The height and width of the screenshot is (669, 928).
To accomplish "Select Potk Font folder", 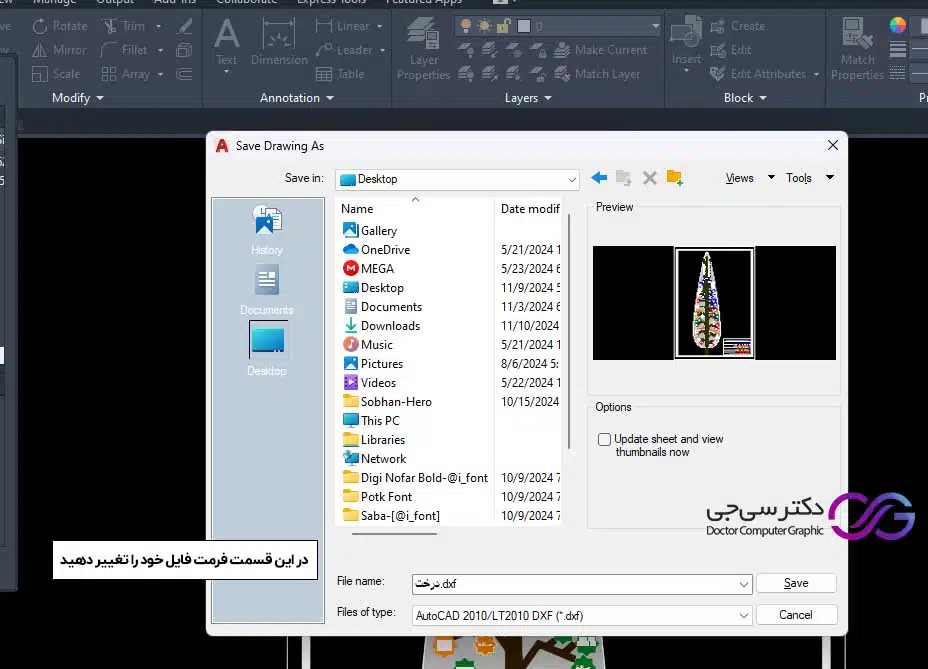I will [x=377, y=496].
